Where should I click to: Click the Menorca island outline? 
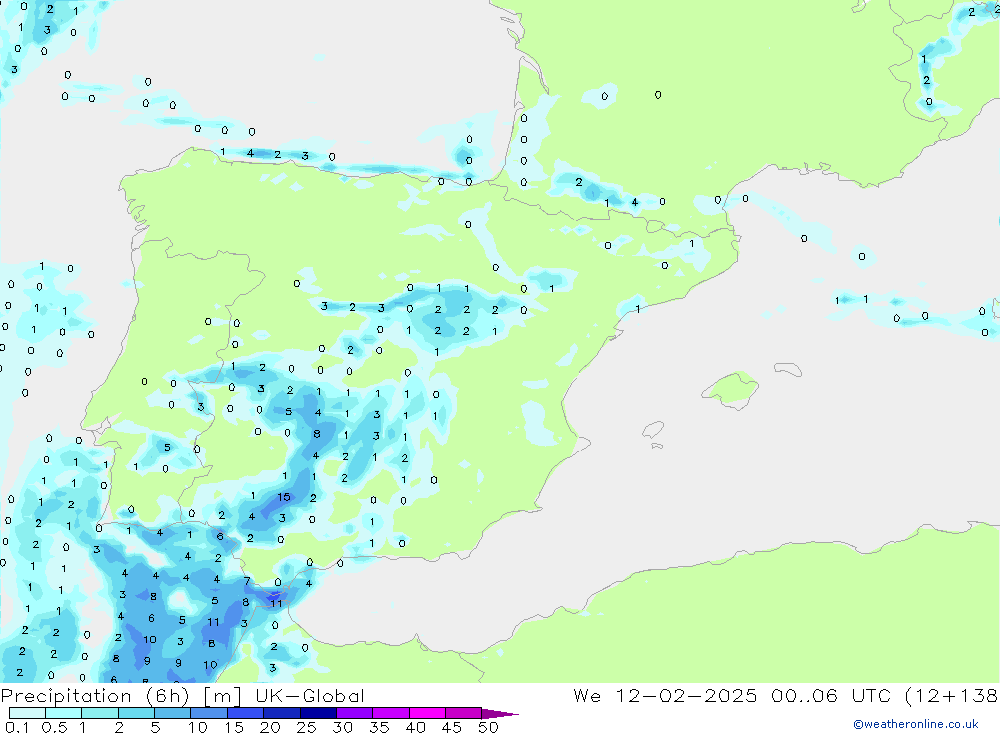[788, 369]
